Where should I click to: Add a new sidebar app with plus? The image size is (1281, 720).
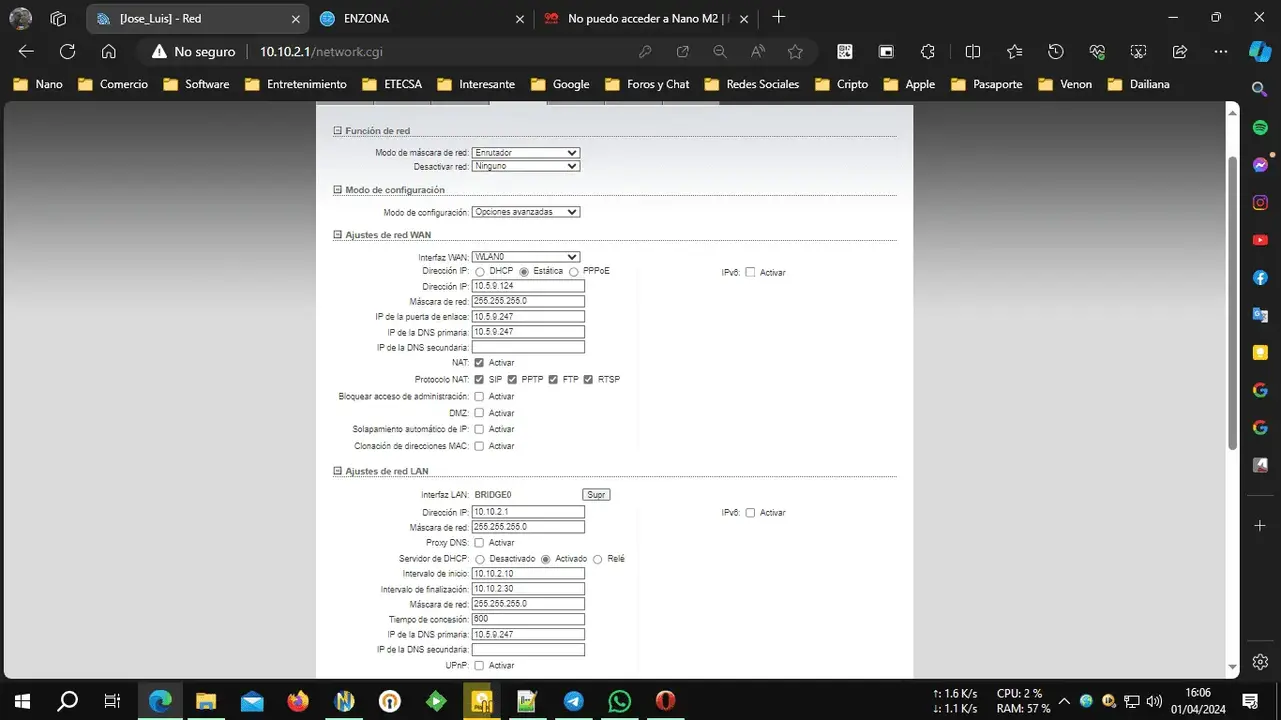tap(1260, 526)
